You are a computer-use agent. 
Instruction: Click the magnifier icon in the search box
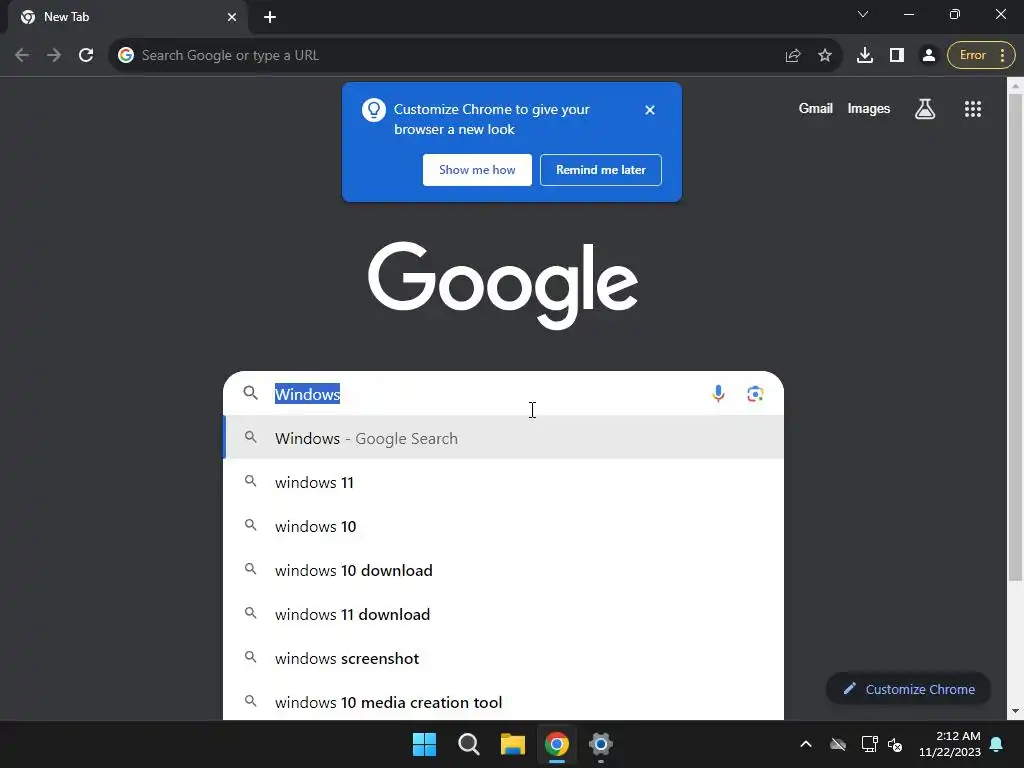click(250, 392)
